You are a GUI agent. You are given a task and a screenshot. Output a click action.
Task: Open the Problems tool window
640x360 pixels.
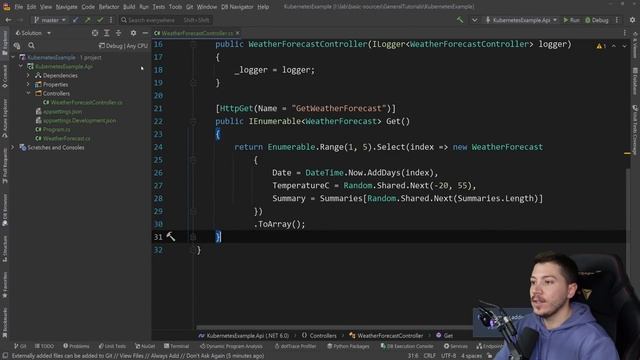point(76,346)
